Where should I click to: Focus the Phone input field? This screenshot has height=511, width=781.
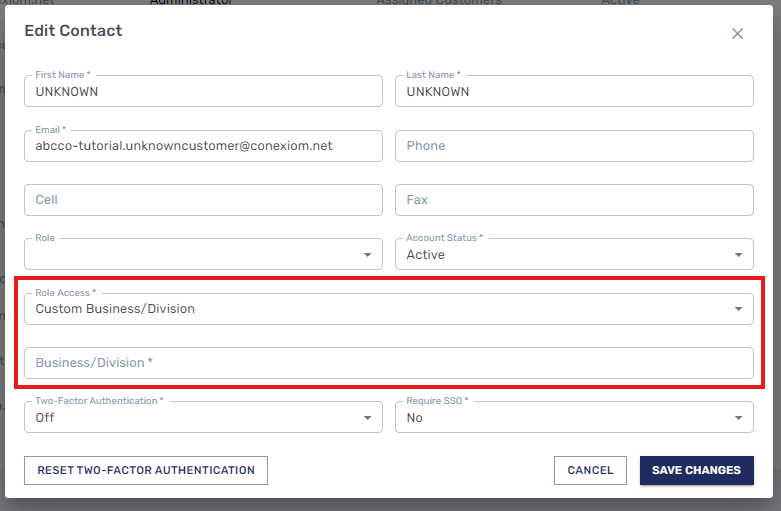click(574, 146)
